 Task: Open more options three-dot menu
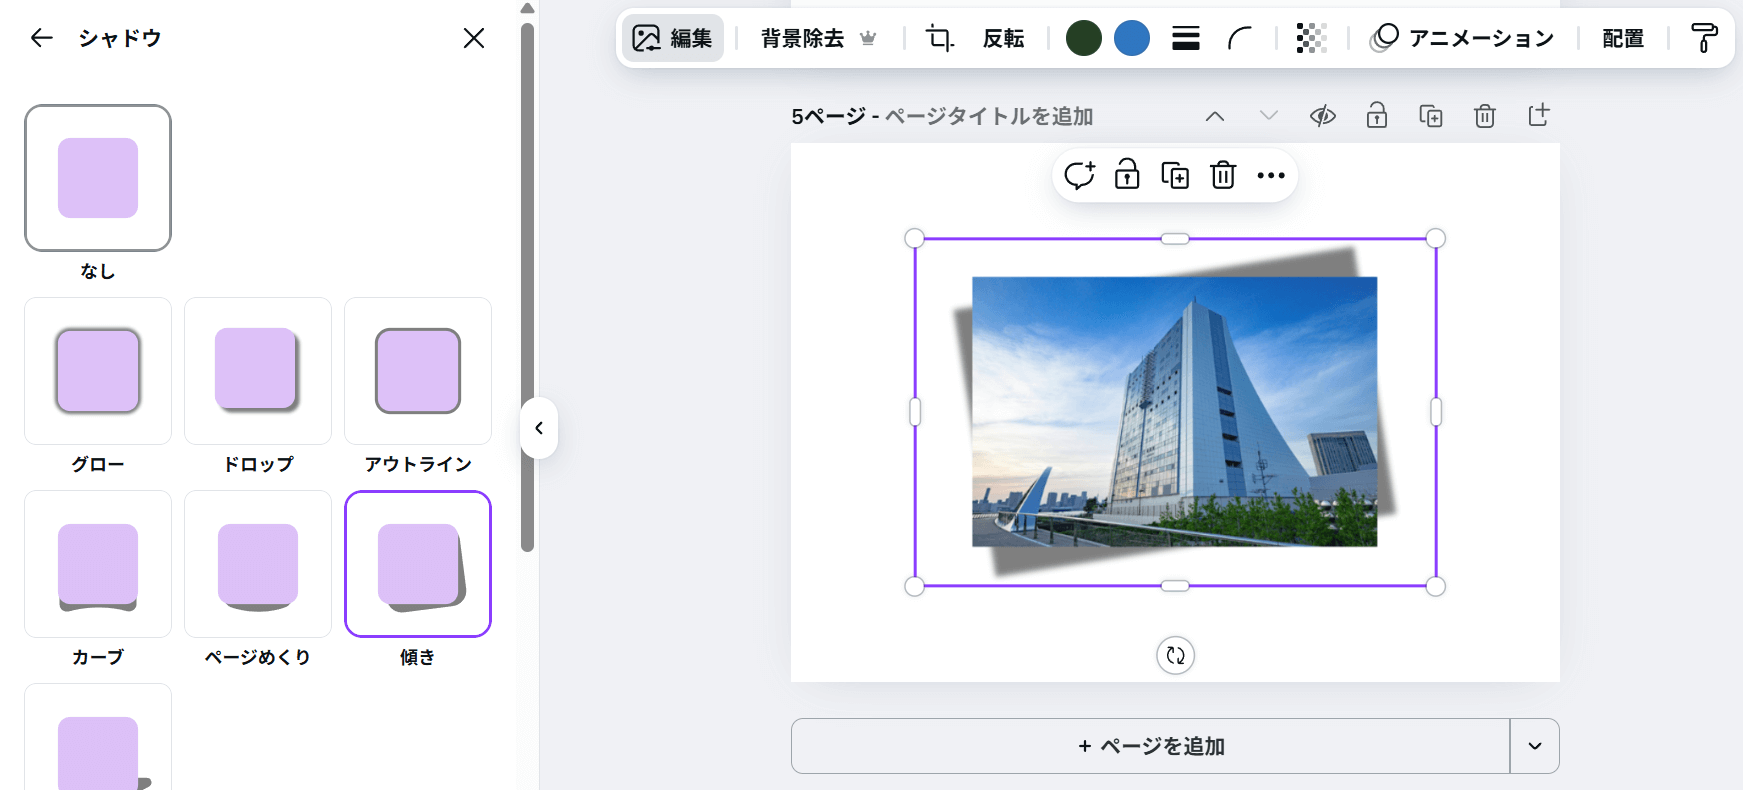1271,175
